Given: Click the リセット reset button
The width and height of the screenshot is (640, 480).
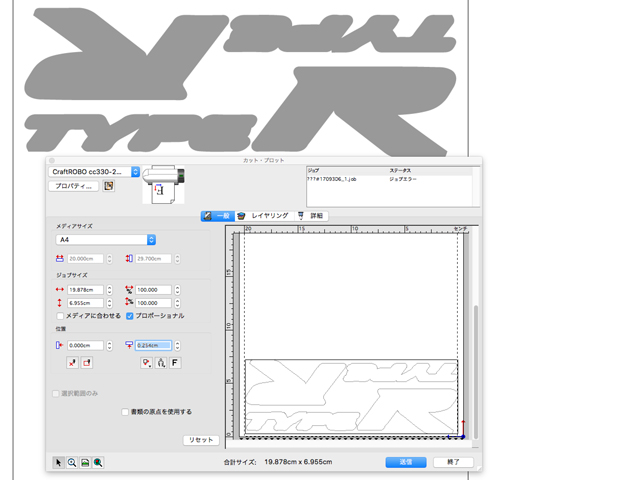Looking at the screenshot, I should [201, 440].
